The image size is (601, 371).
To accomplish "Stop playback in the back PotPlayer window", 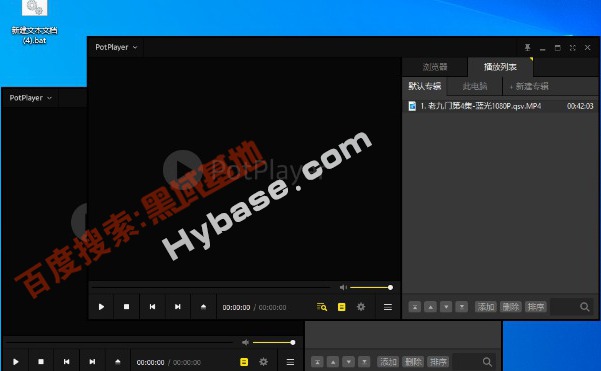I will click(41, 361).
